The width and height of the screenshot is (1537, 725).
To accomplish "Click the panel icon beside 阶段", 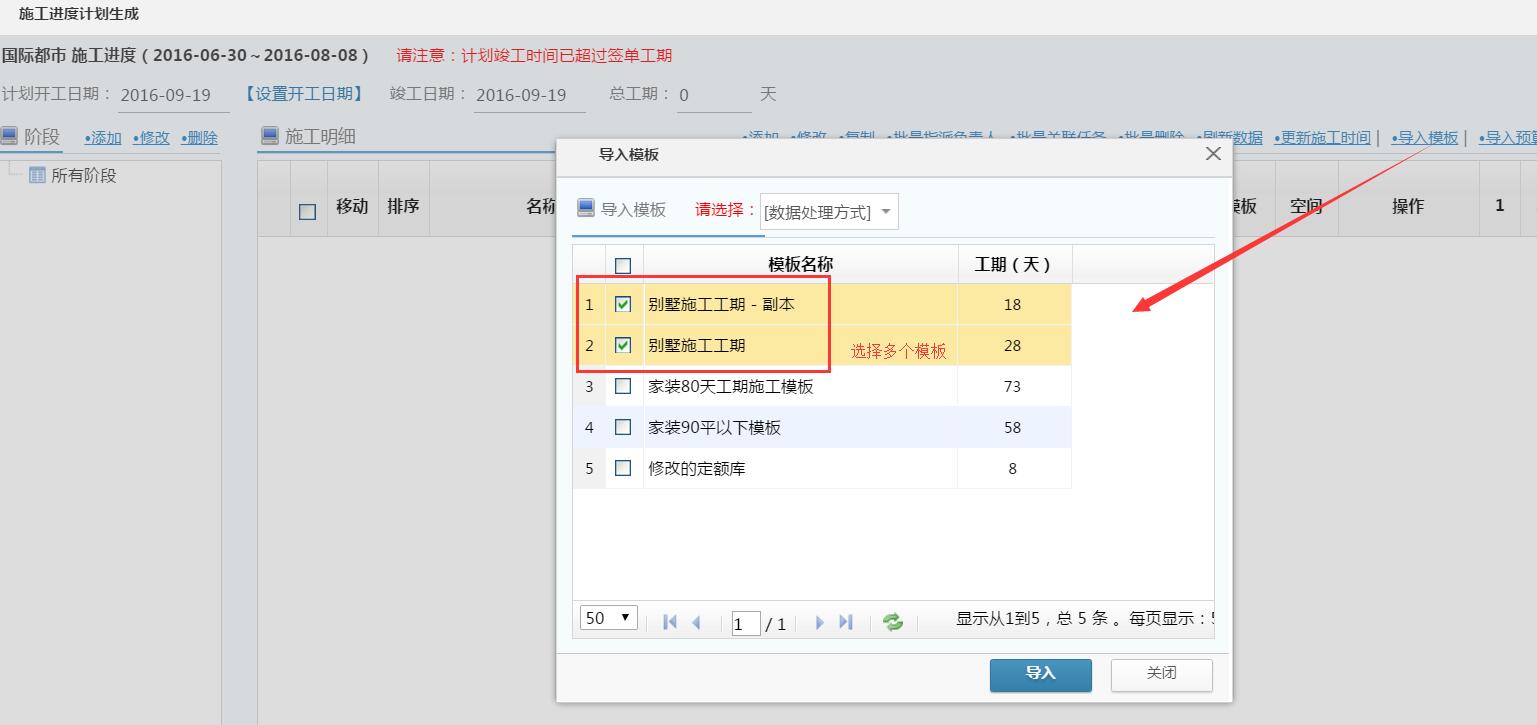I will [9, 135].
